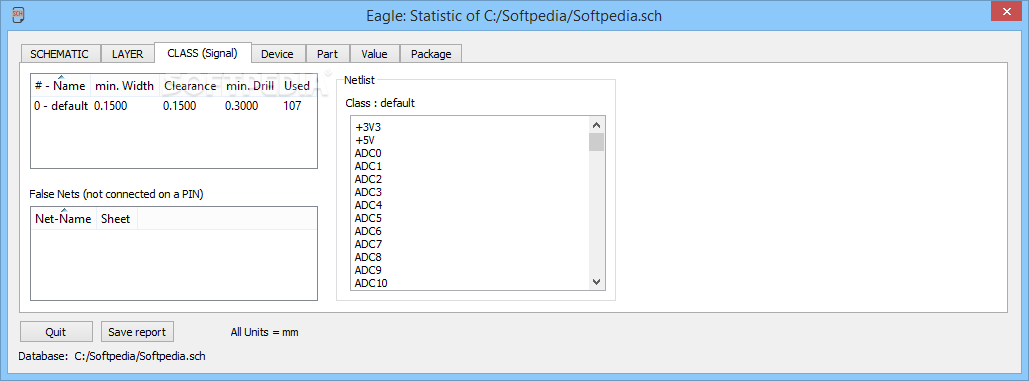The height and width of the screenshot is (381, 1029).
Task: Select ADC1 in the netlist
Action: point(368,166)
